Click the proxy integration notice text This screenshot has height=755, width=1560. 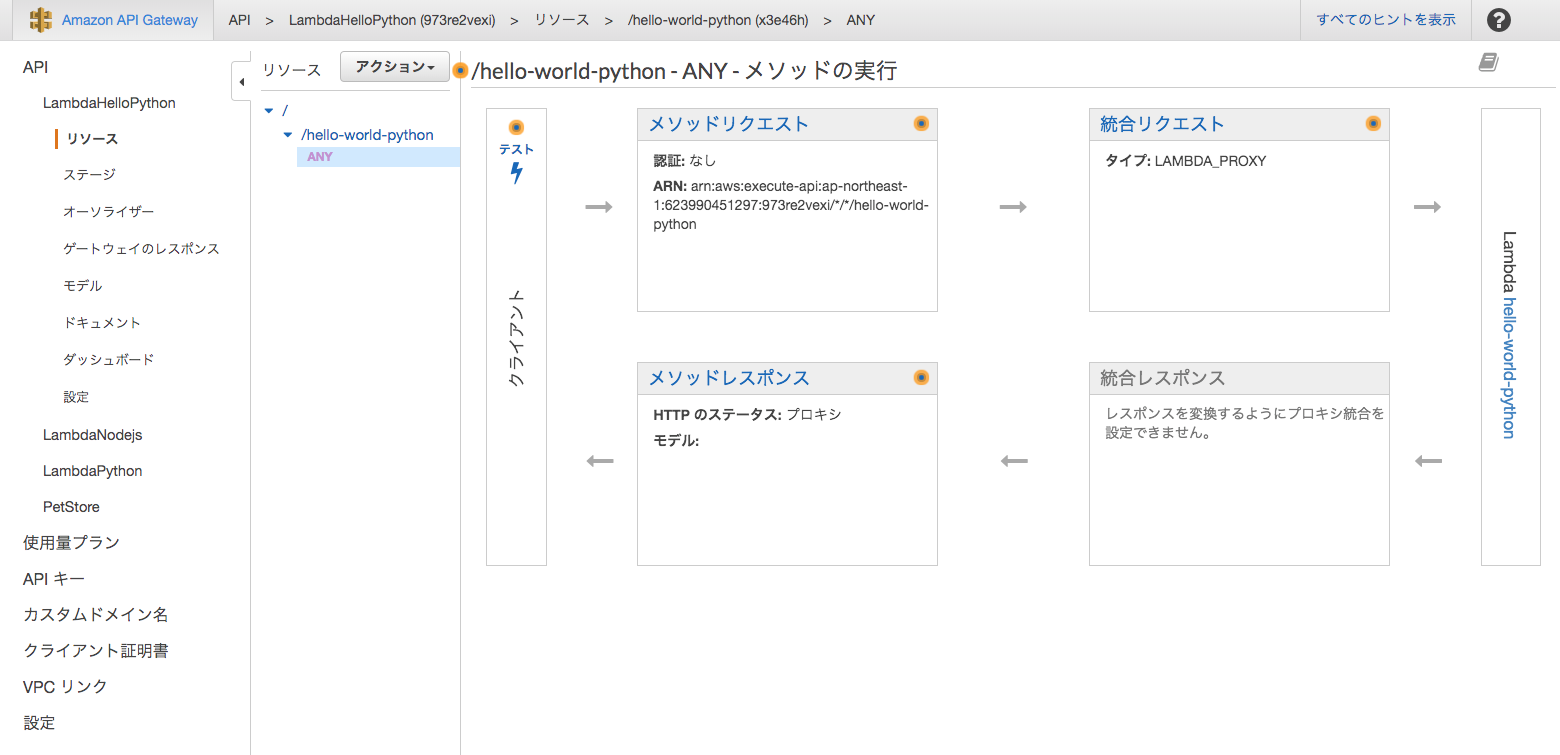[x=1245, y=423]
